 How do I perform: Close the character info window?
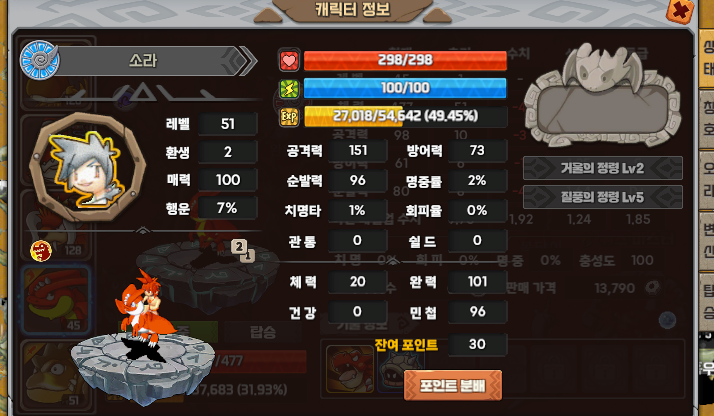click(680, 10)
